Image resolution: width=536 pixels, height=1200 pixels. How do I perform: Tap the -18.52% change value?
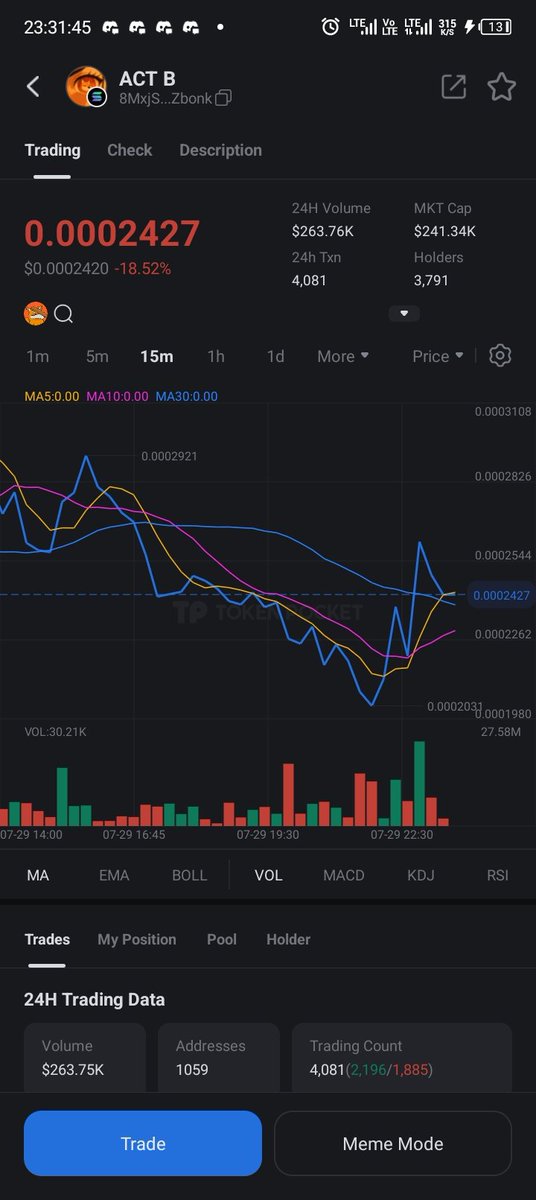[142, 269]
